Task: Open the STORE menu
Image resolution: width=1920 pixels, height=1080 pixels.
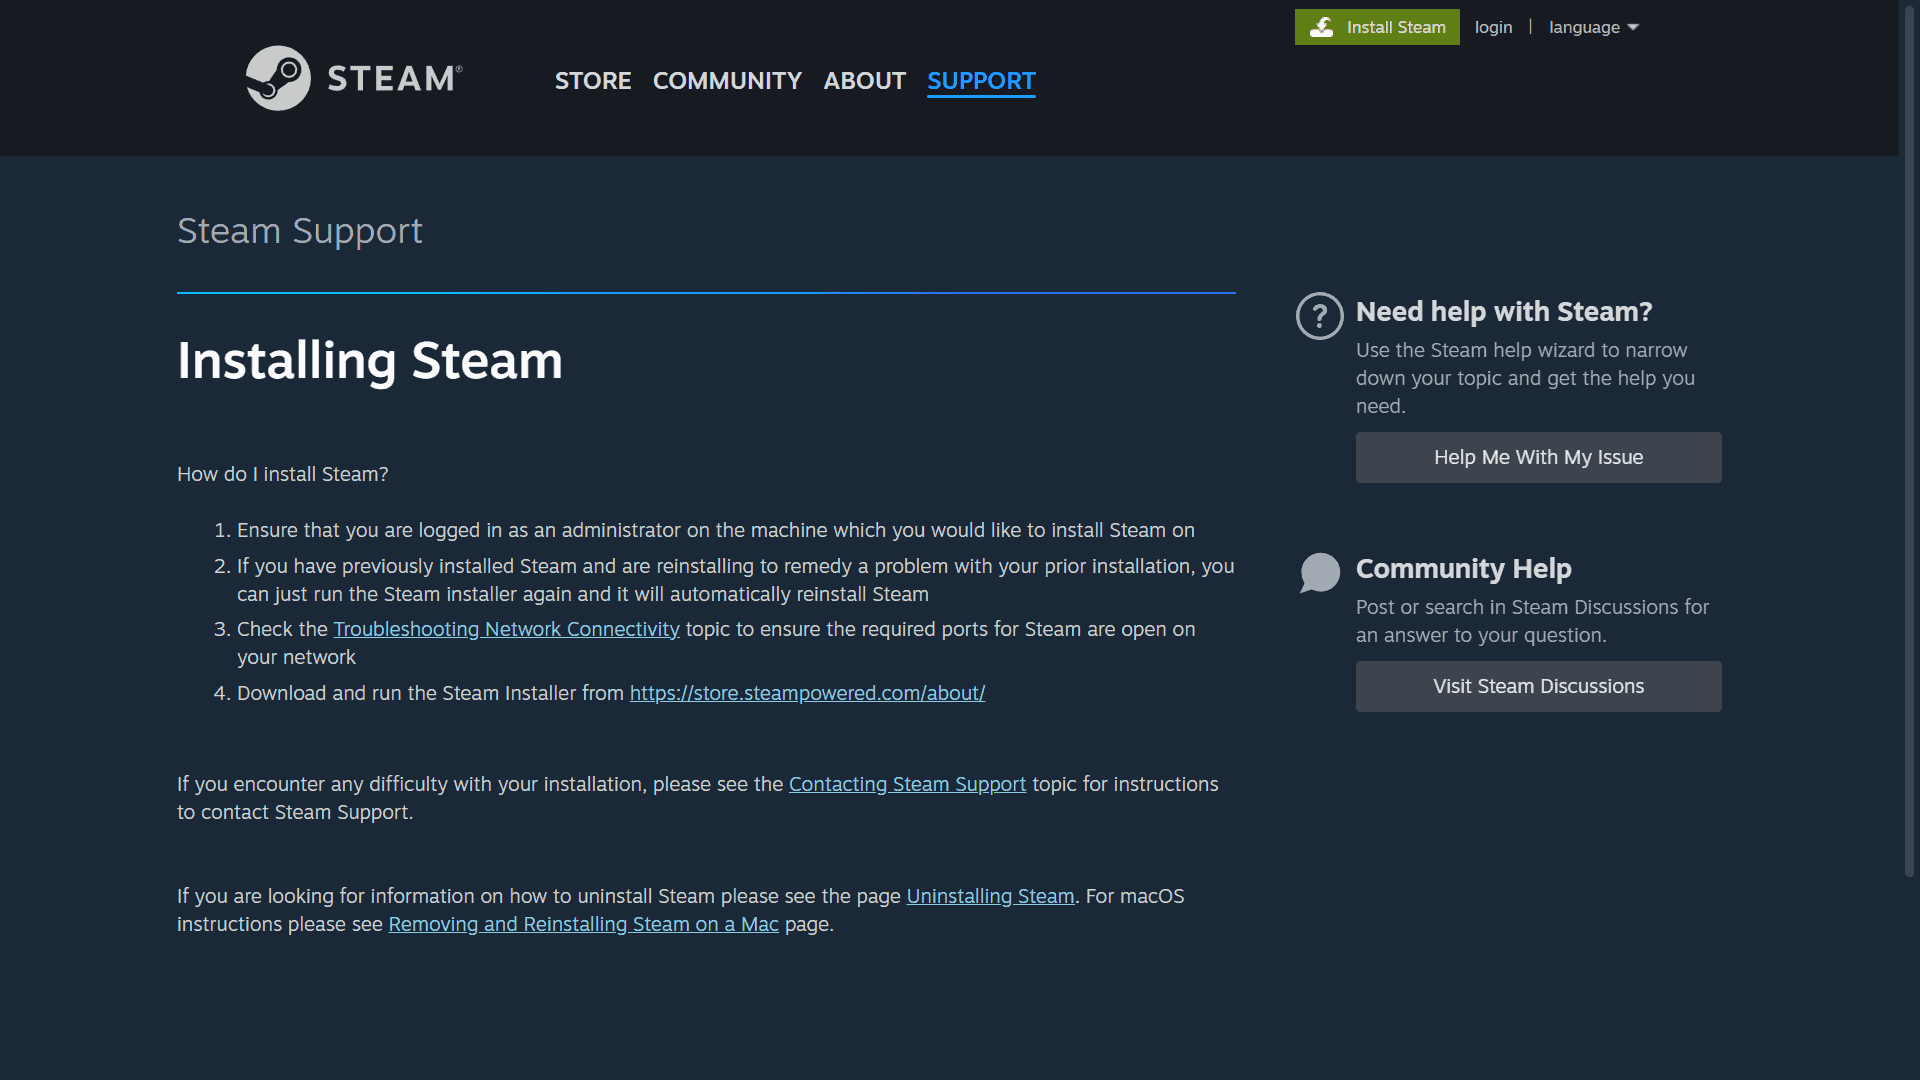Action: tap(593, 81)
